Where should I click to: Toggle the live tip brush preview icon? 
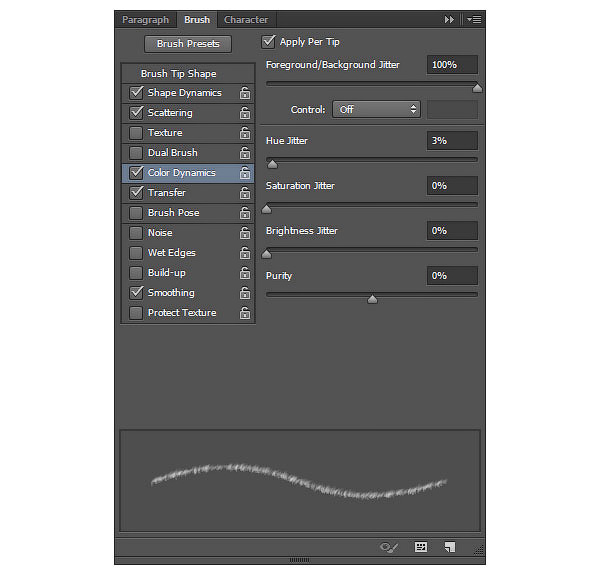coord(389,547)
